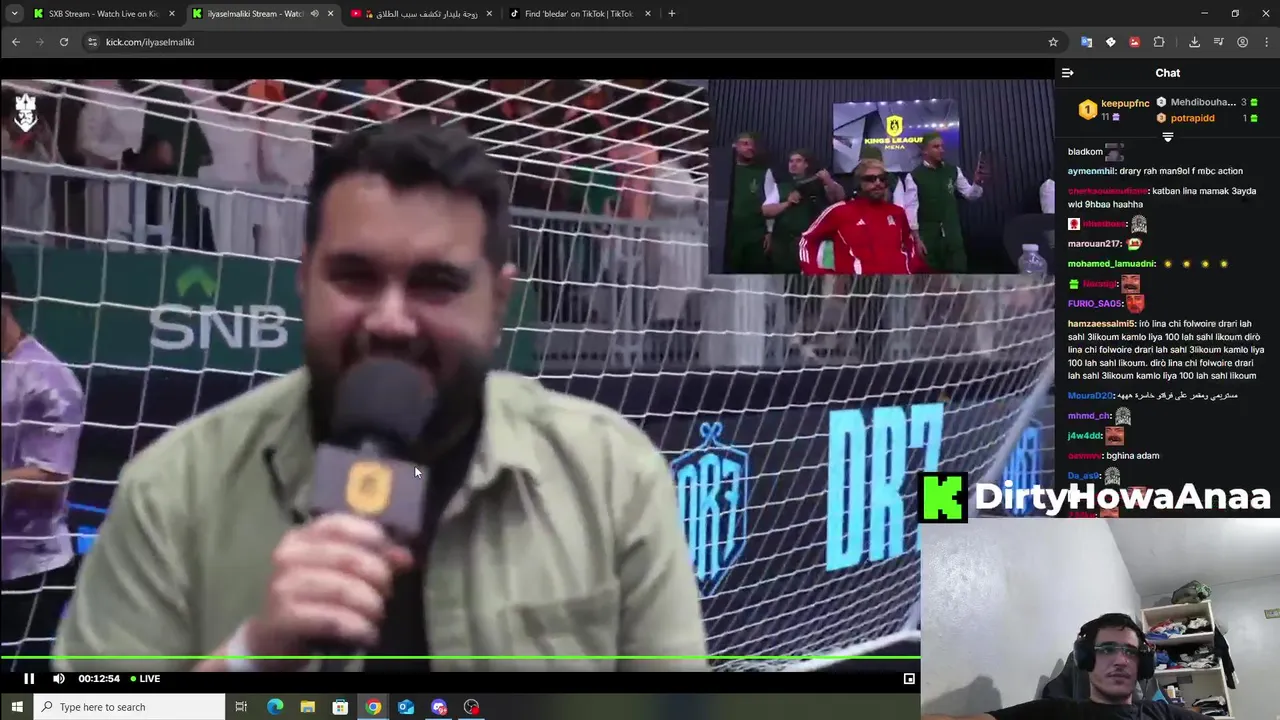The width and height of the screenshot is (1280, 720).
Task: Open the red image extension icon
Action: (1134, 42)
